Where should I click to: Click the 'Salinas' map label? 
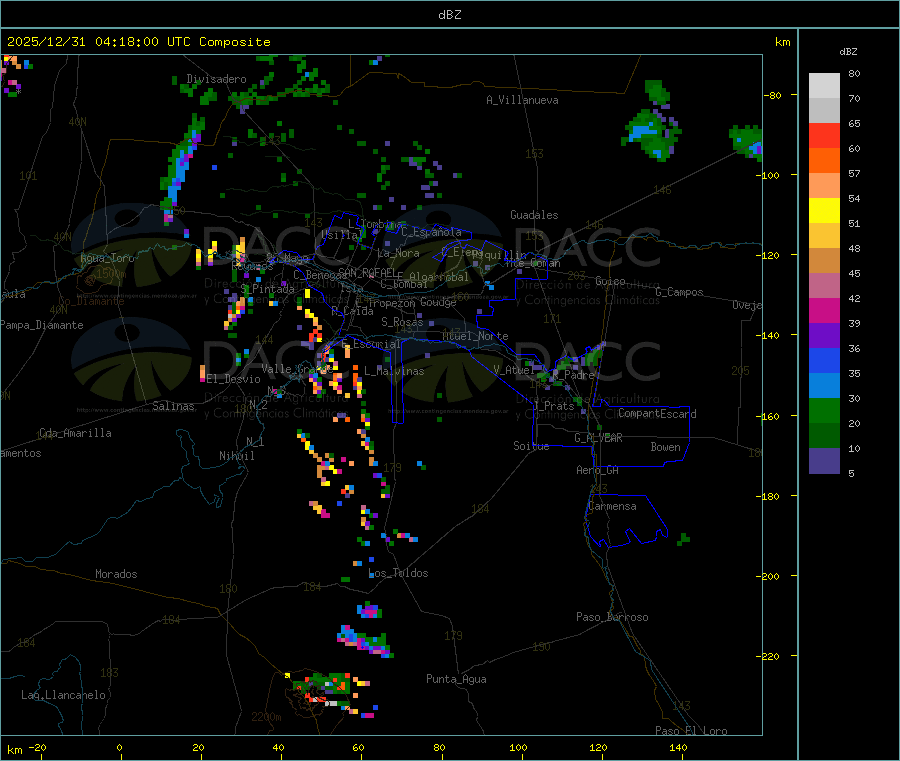(x=173, y=406)
